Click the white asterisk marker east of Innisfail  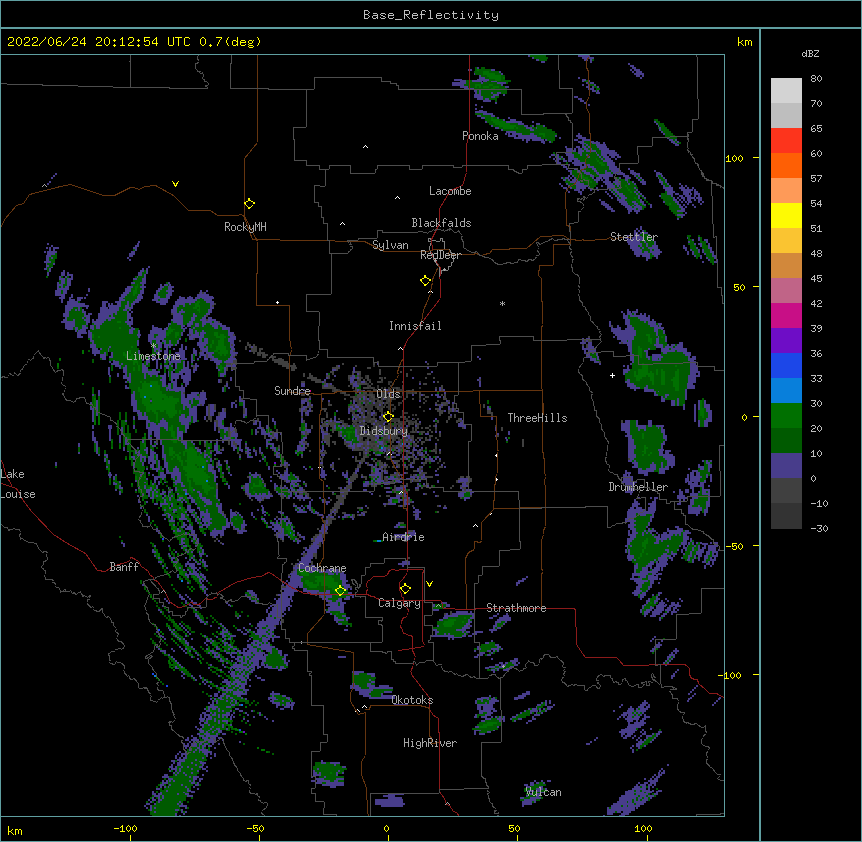pyautogui.click(x=502, y=303)
